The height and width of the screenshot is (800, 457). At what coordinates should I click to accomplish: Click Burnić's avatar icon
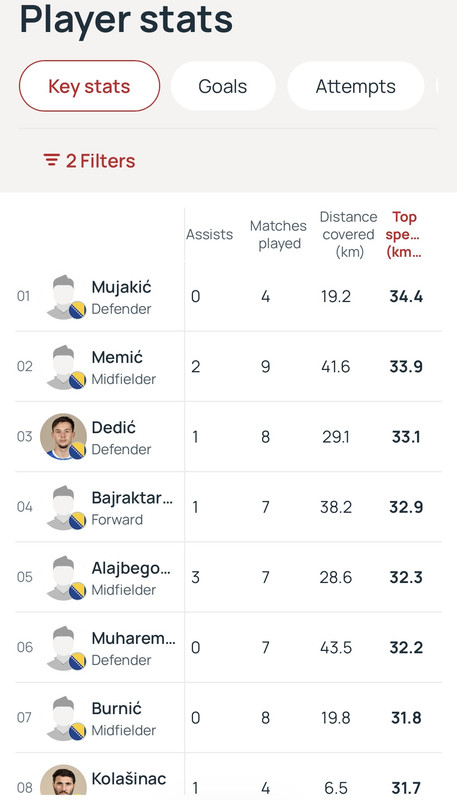point(64,717)
